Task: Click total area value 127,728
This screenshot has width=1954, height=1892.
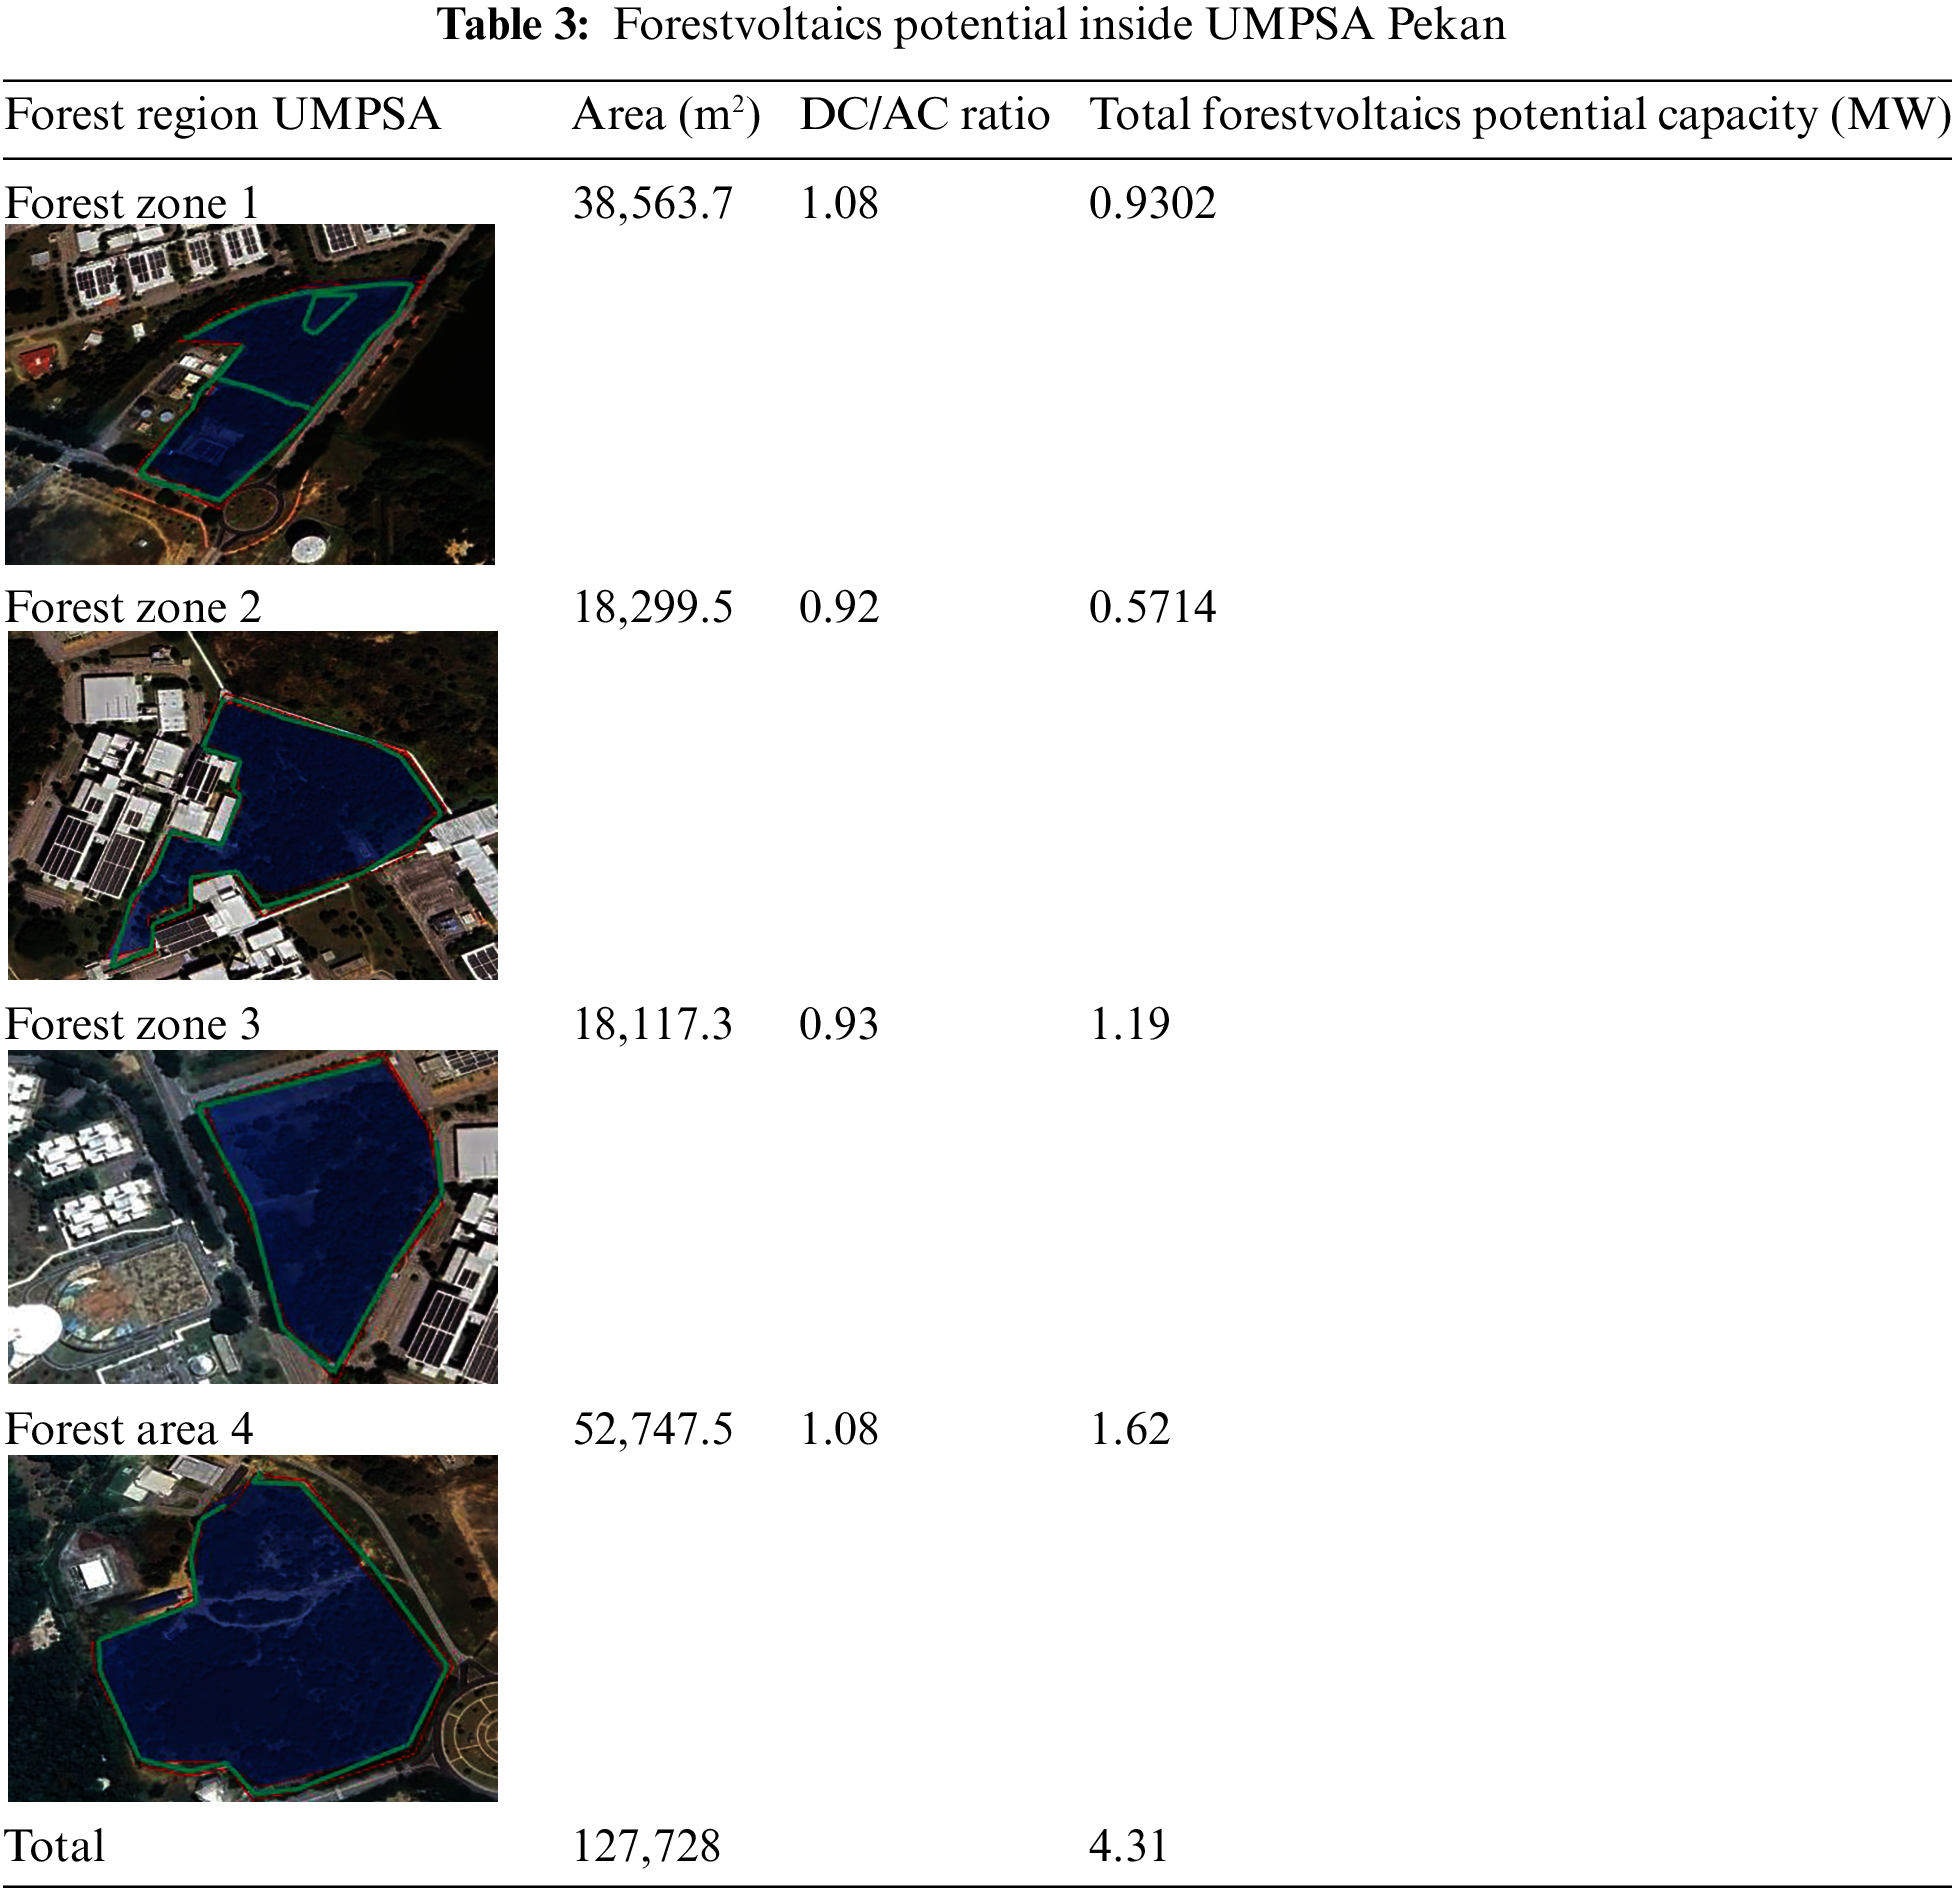Action: tap(646, 1846)
